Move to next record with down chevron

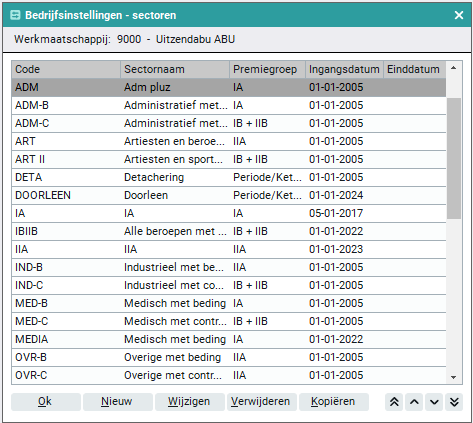click(x=434, y=402)
